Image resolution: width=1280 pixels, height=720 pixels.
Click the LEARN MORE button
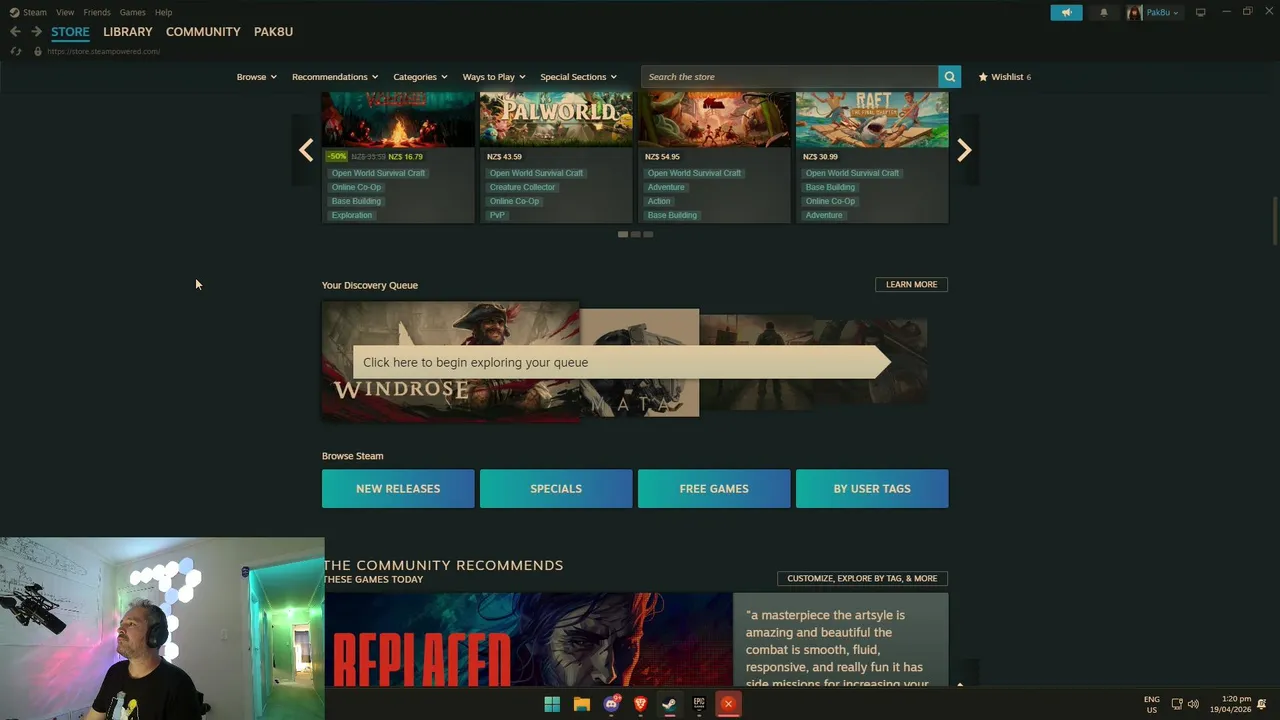(x=911, y=285)
